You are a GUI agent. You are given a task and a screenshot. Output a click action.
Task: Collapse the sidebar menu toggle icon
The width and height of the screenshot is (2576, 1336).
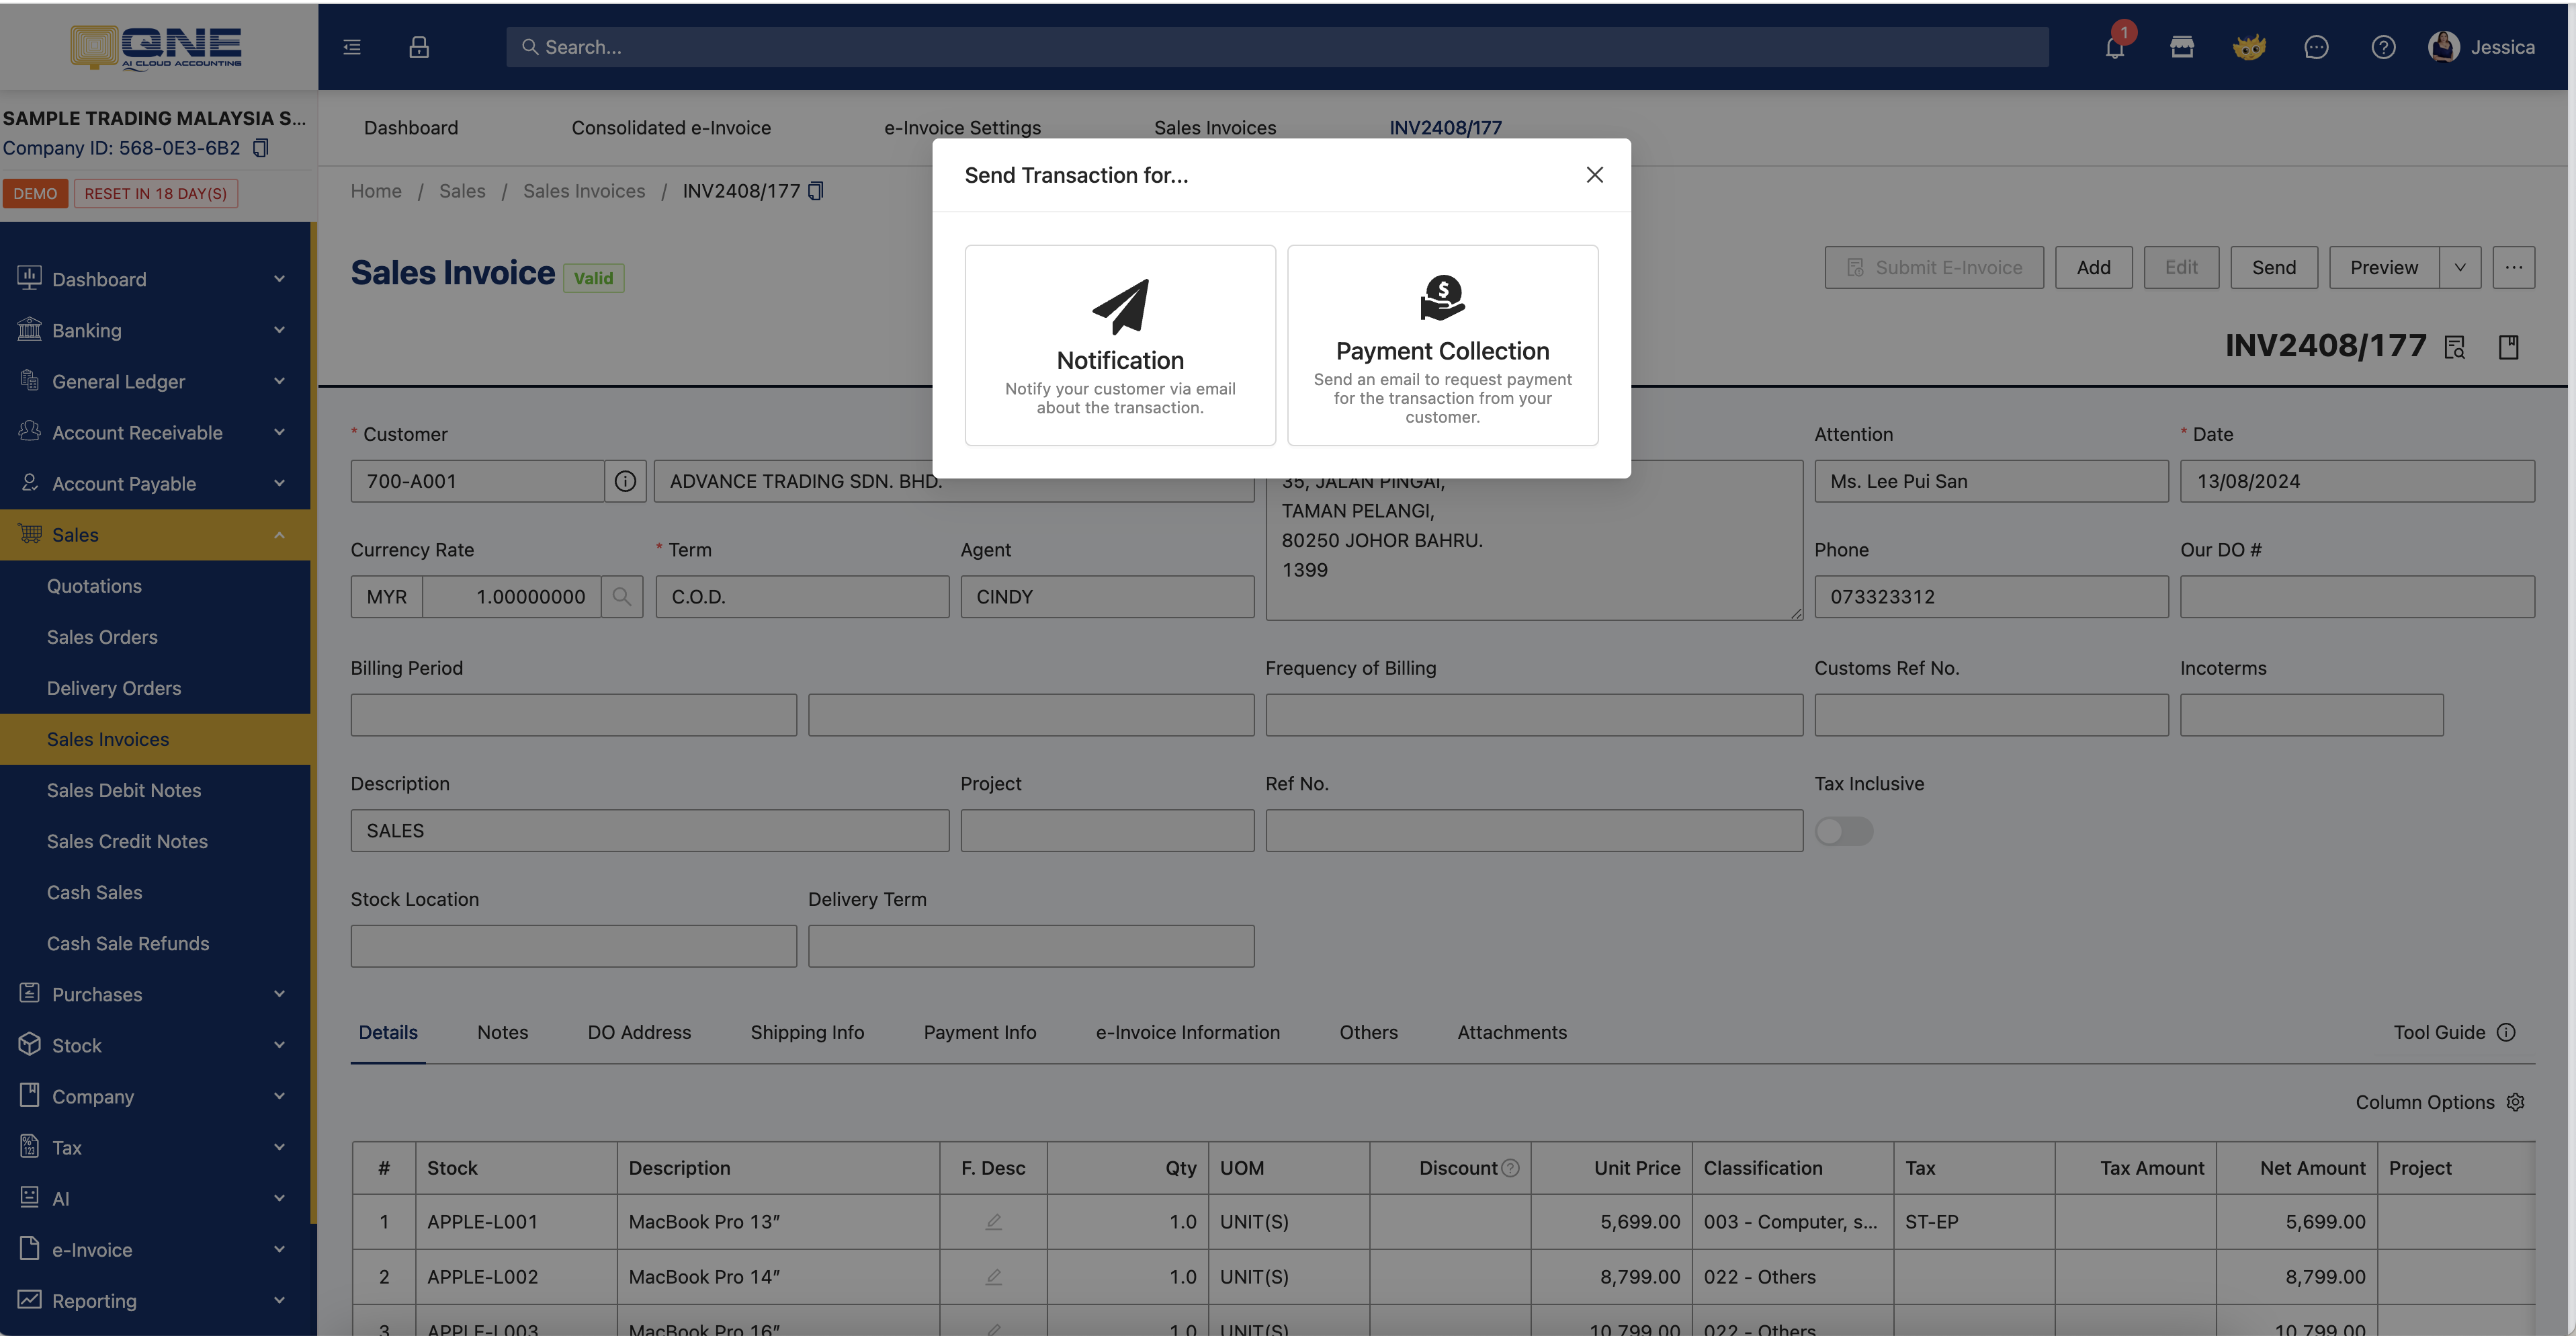tap(352, 47)
